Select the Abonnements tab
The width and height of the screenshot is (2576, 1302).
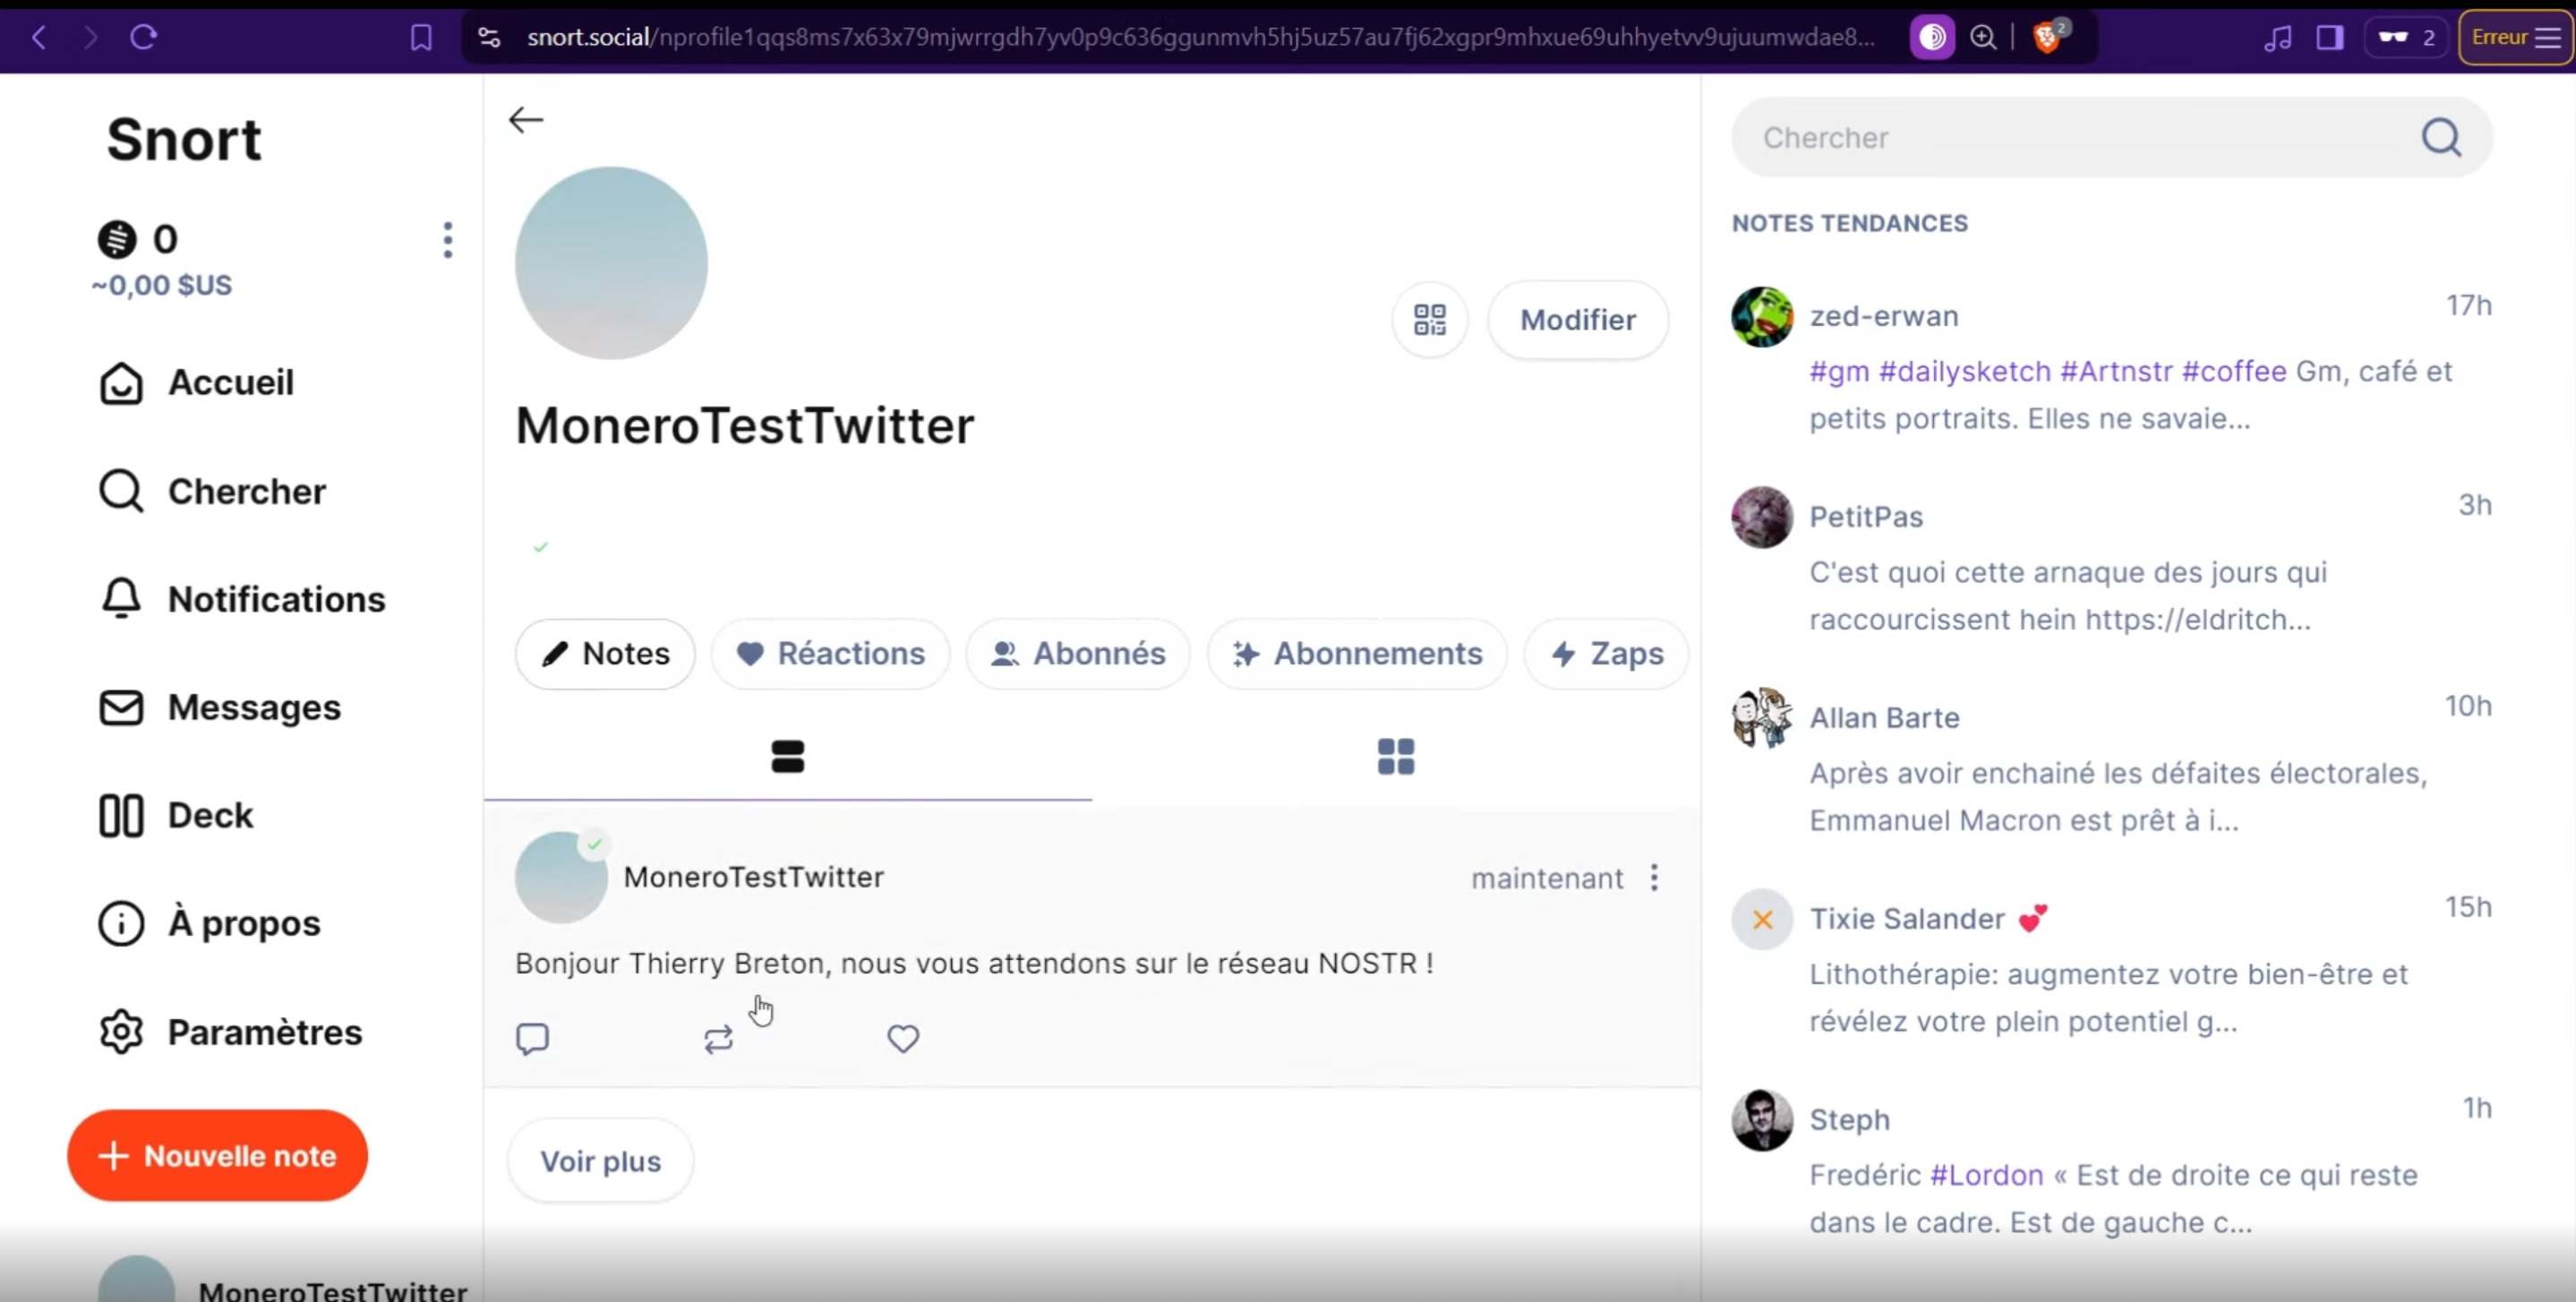click(1357, 654)
